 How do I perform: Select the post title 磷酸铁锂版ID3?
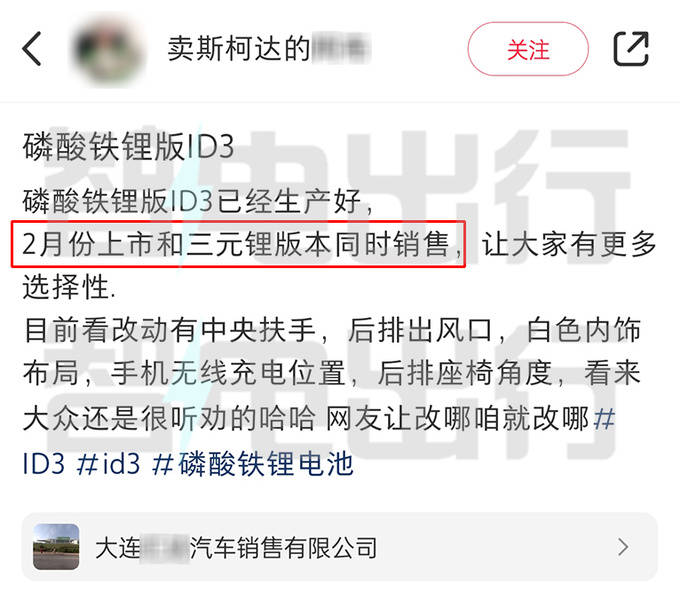tap(128, 146)
